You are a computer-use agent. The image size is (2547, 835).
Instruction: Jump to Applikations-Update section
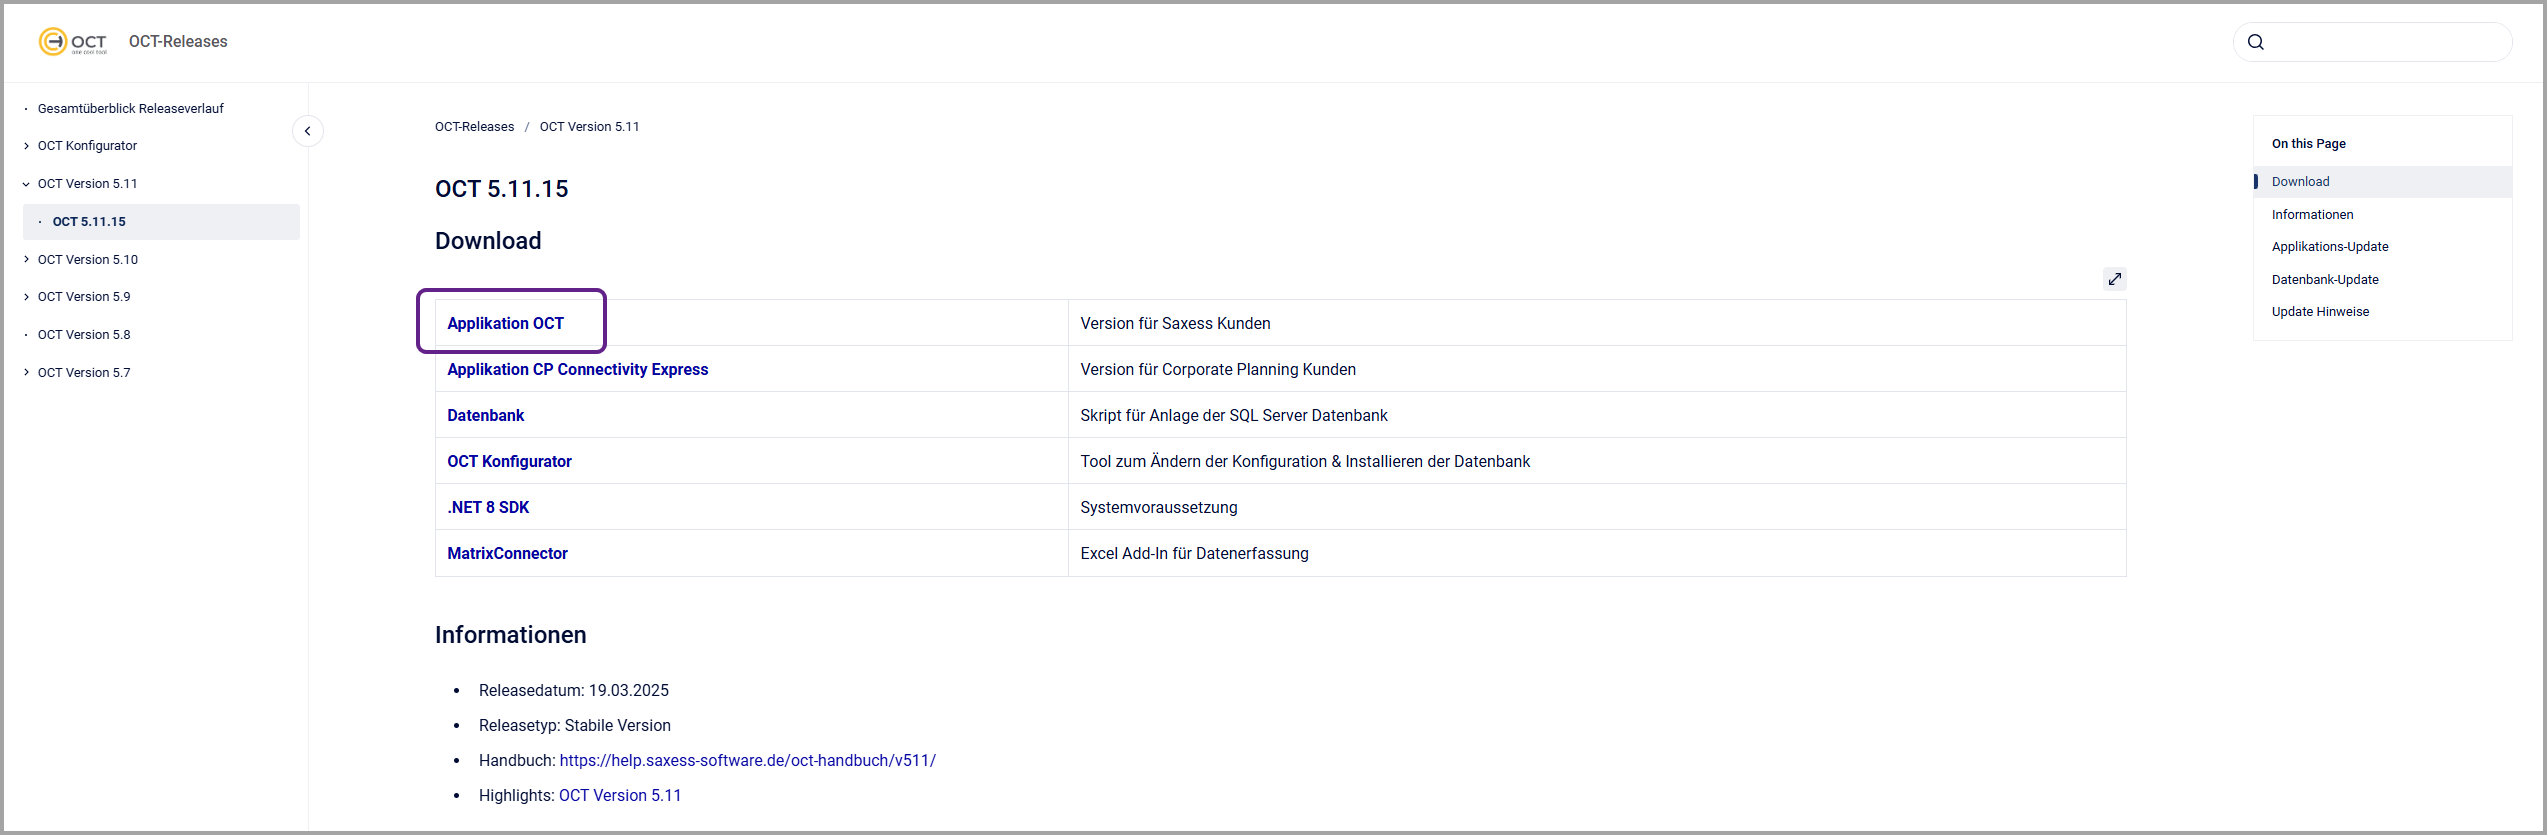[2330, 247]
